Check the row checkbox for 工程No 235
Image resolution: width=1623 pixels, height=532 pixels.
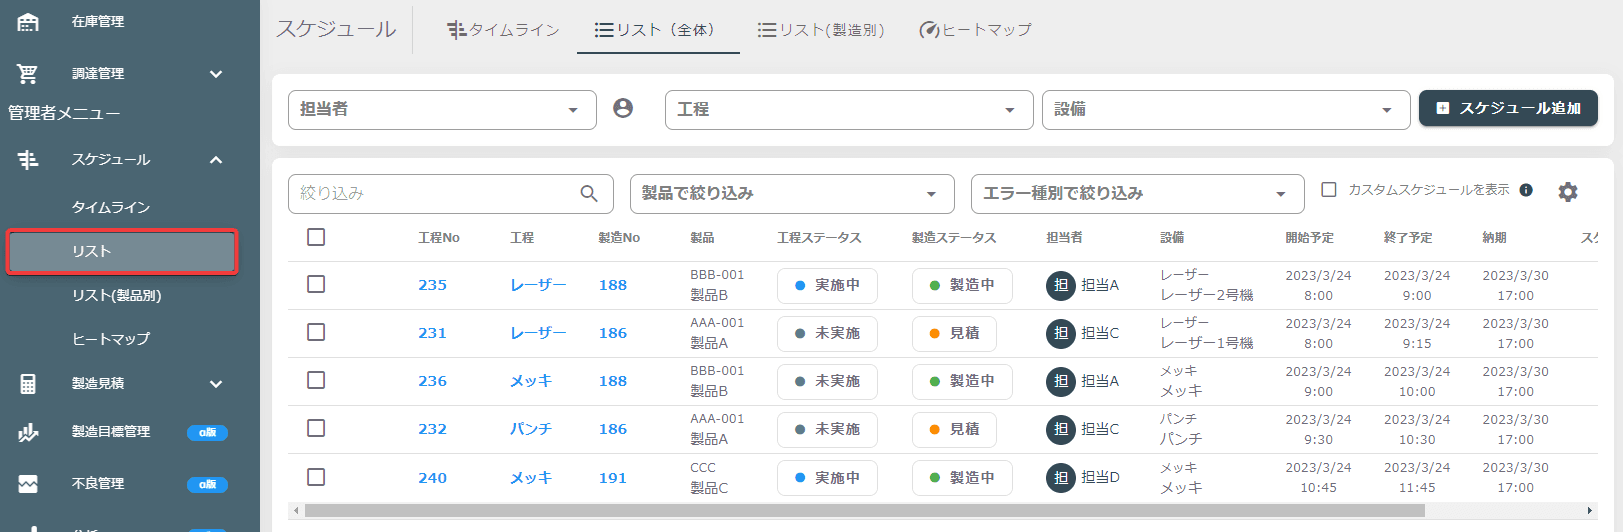click(316, 284)
